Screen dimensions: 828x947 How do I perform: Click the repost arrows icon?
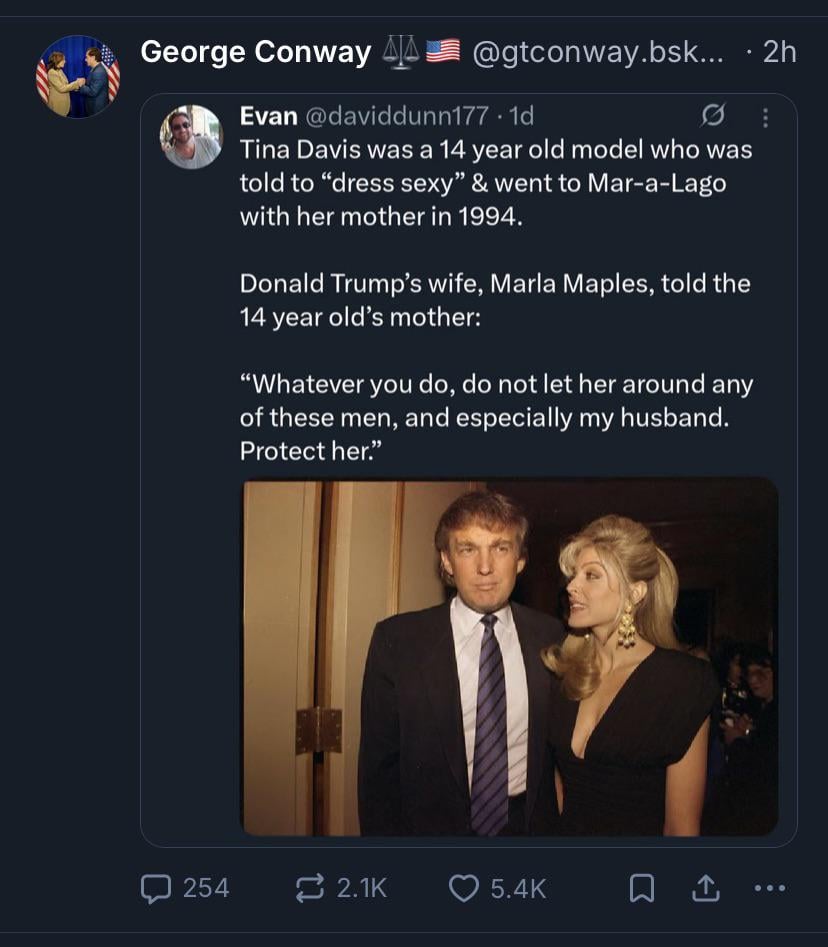(307, 888)
